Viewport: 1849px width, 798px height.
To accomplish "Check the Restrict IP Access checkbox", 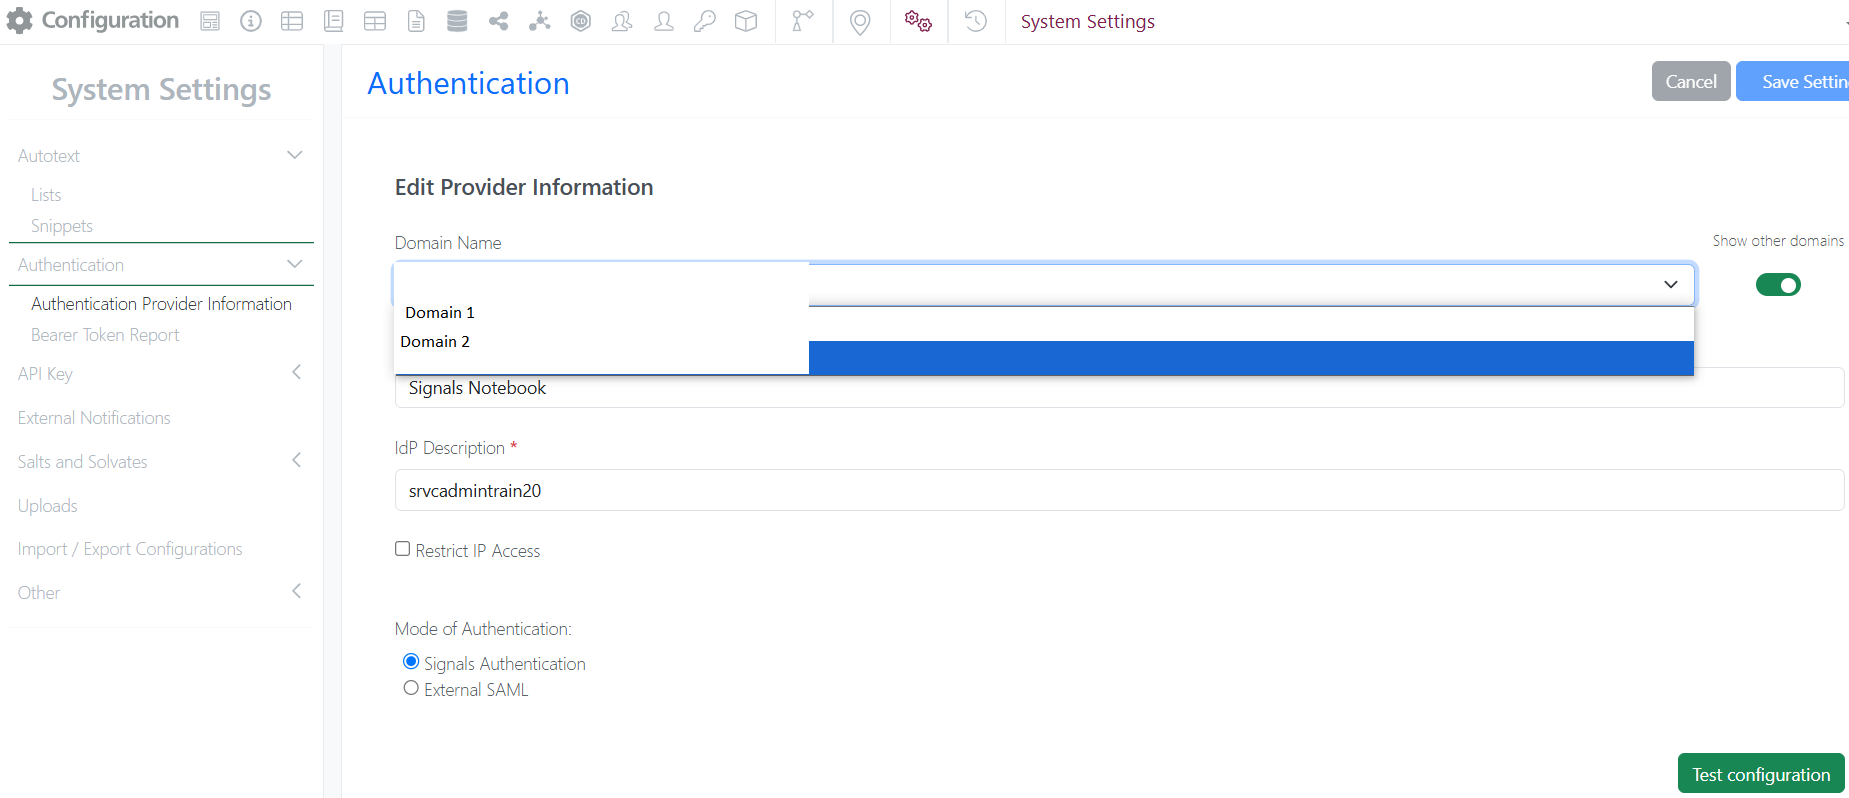I will 403,549.
